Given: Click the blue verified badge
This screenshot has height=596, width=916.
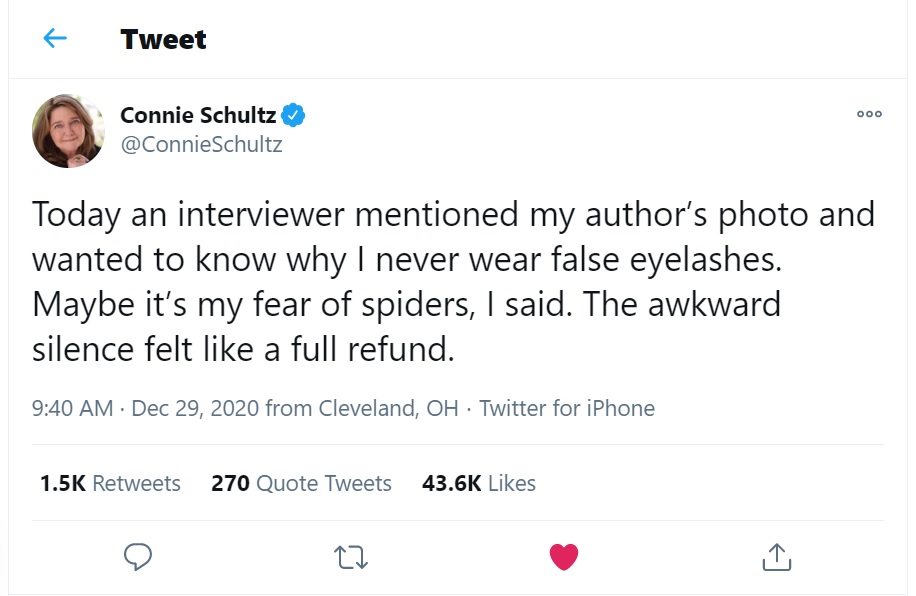Looking at the screenshot, I should [293, 115].
